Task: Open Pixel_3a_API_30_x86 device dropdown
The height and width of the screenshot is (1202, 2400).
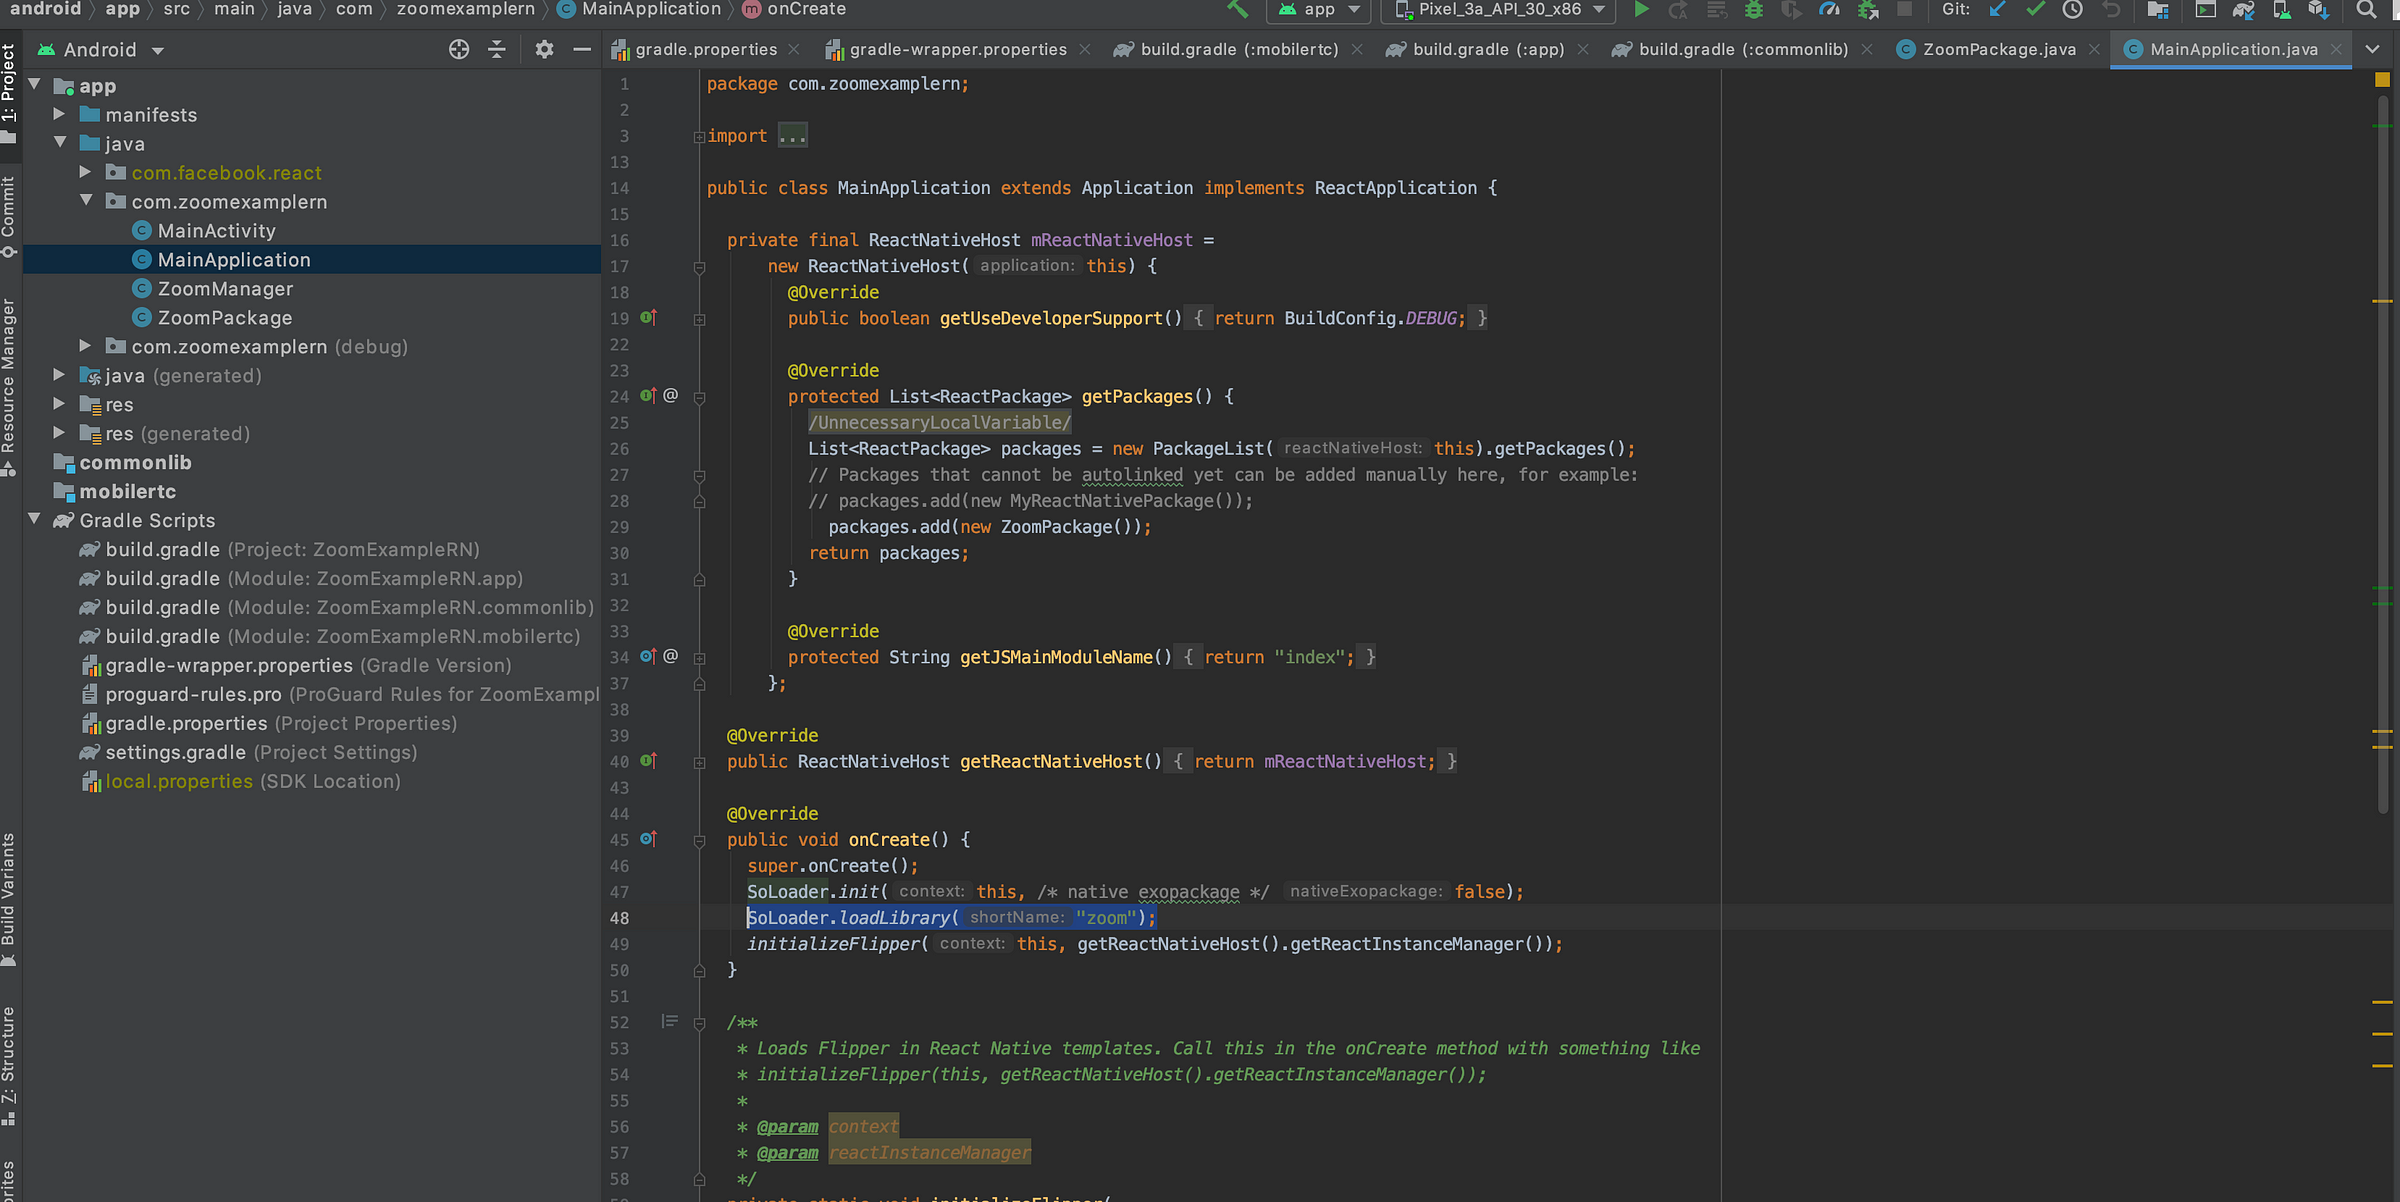Action: click(1500, 10)
